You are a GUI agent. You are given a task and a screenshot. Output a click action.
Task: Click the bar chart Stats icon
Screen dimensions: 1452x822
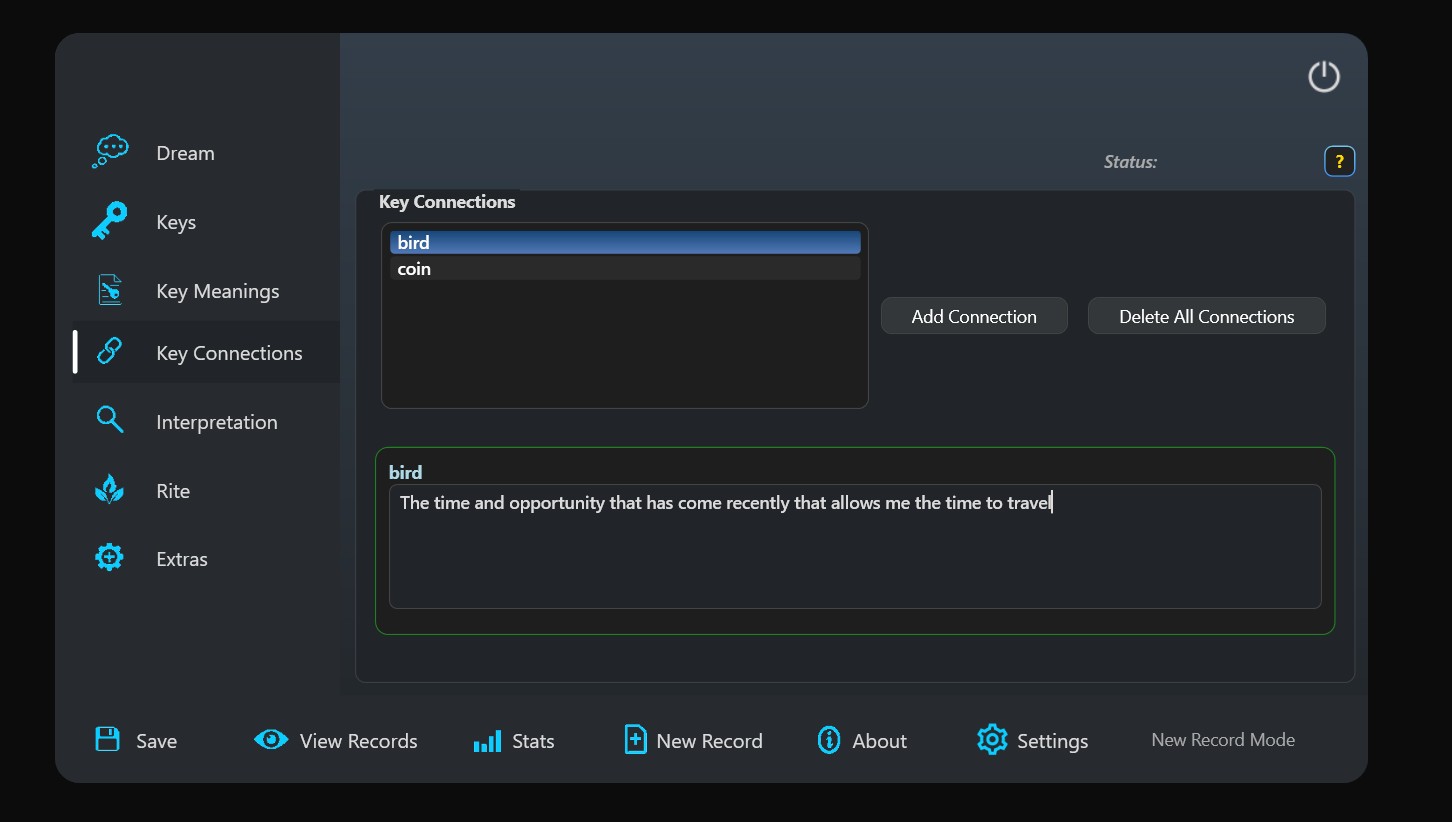[487, 741]
